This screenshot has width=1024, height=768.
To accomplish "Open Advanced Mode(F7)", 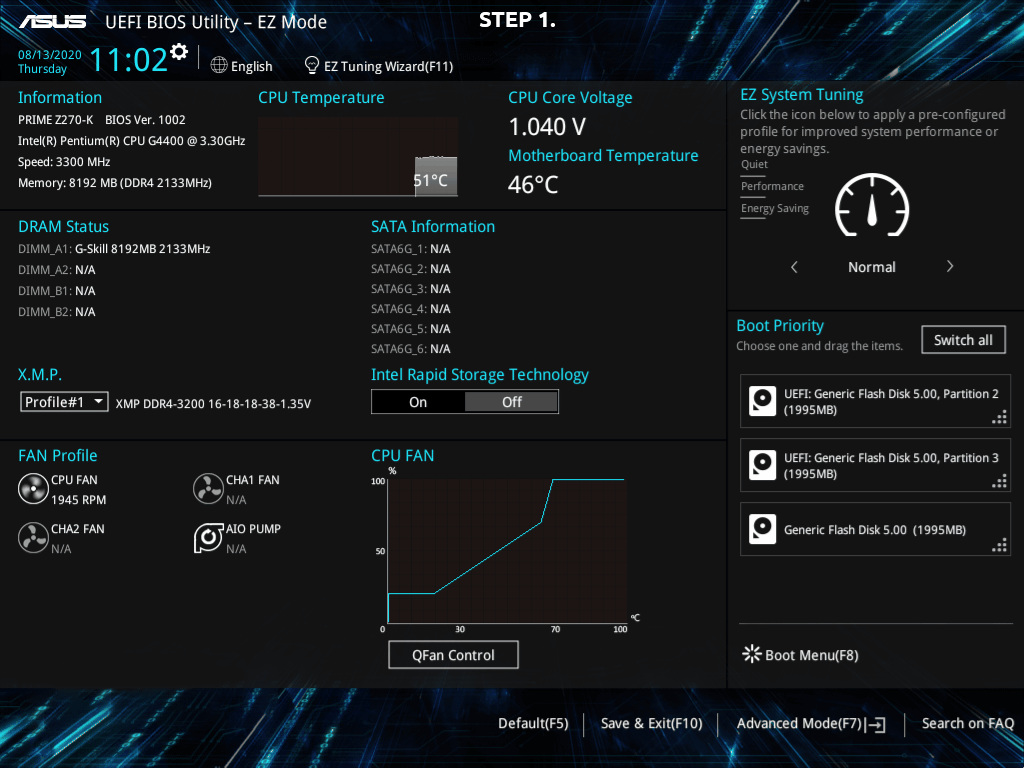I will pos(811,724).
